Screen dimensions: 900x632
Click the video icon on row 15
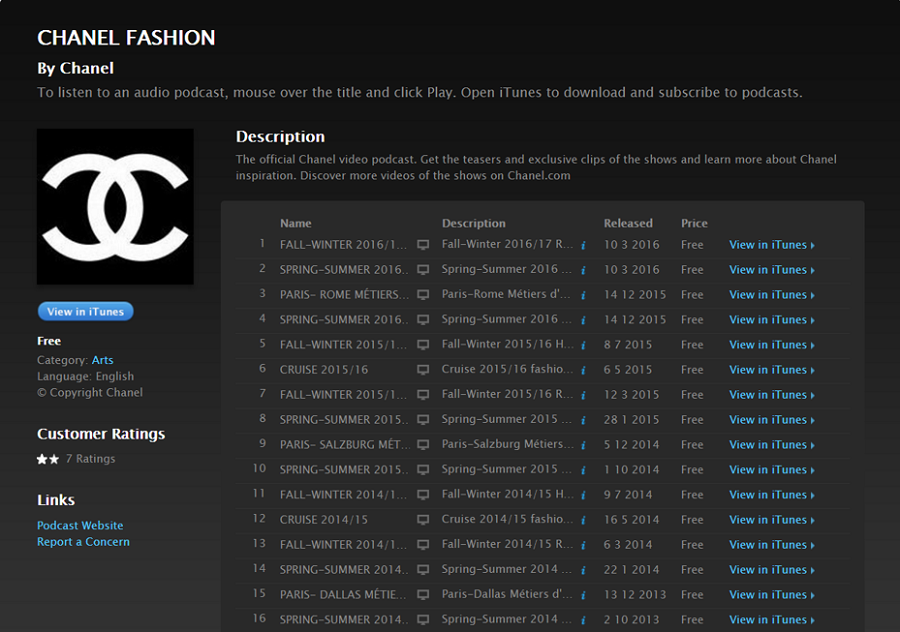[x=423, y=595]
